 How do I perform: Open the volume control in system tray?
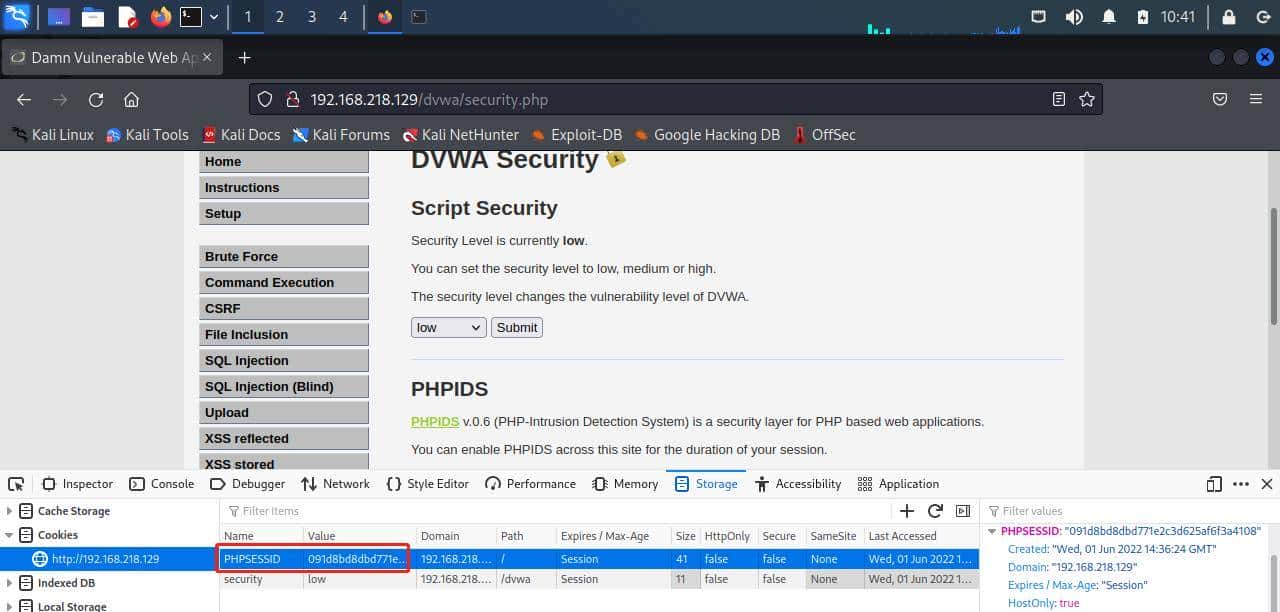(x=1074, y=17)
